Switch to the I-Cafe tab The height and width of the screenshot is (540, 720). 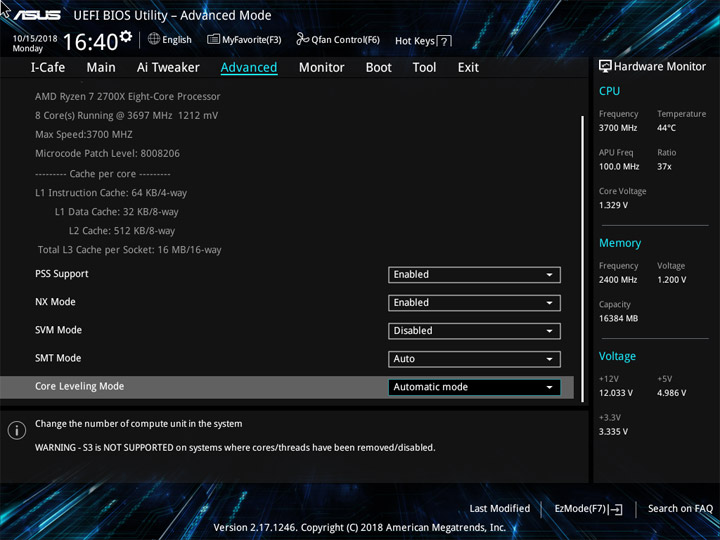coord(48,68)
